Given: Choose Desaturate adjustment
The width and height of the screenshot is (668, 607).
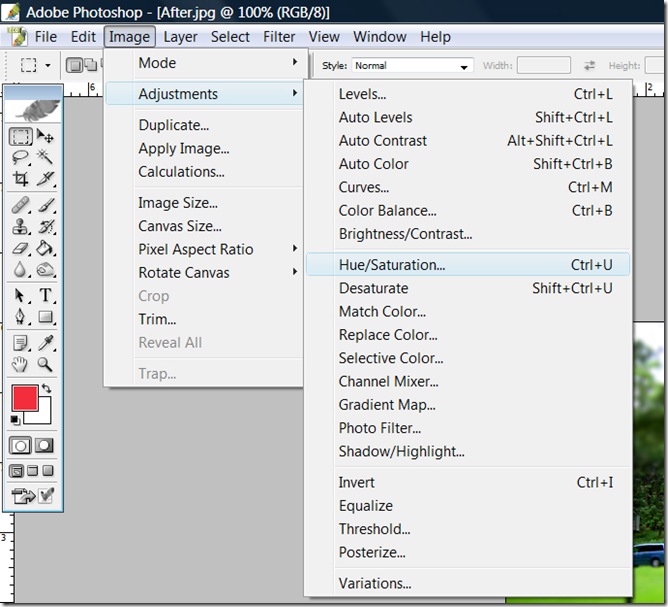Looking at the screenshot, I should point(468,288).
